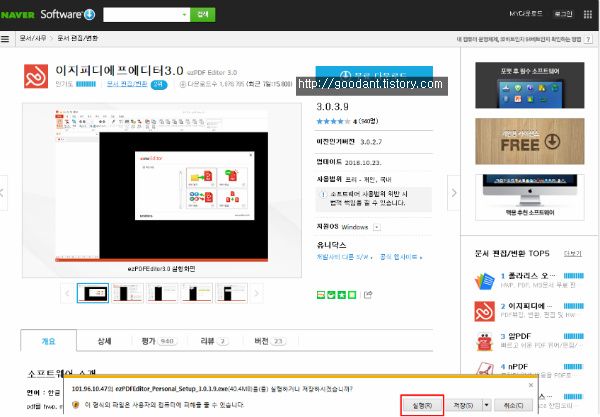Click the NAVER logo
Image resolution: width=600 pixels, height=417 pixels.
[x=18, y=15]
